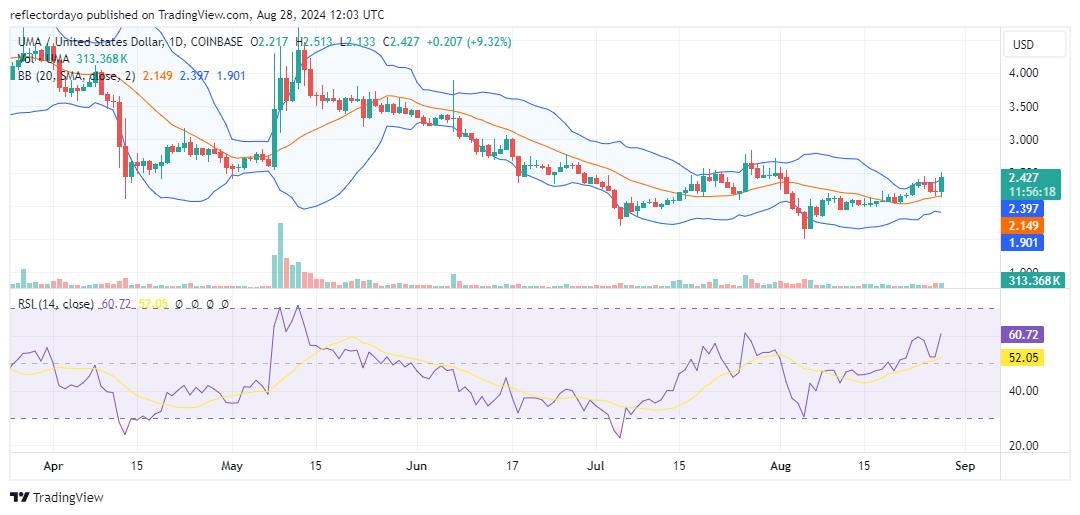The height and width of the screenshot is (515, 1080).
Task: Click the RSI value label 60.72
Action: [1024, 335]
